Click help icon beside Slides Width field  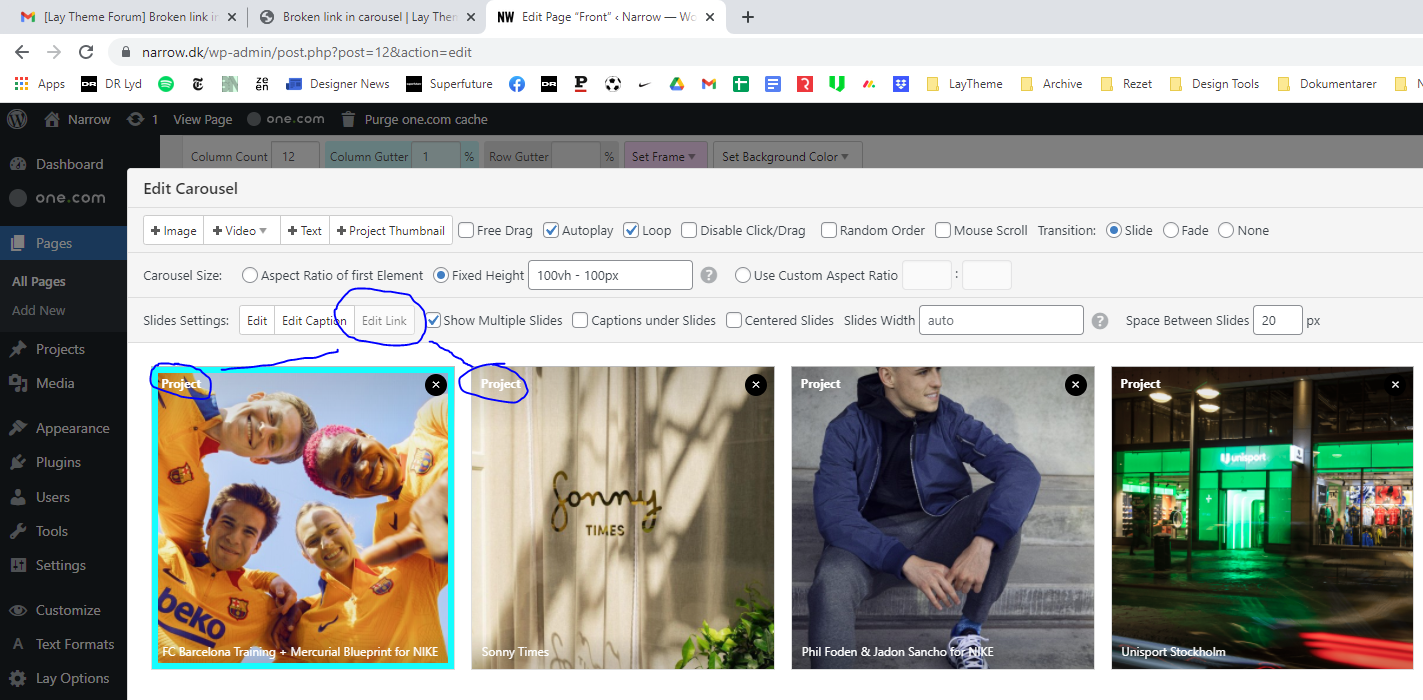[1100, 321]
